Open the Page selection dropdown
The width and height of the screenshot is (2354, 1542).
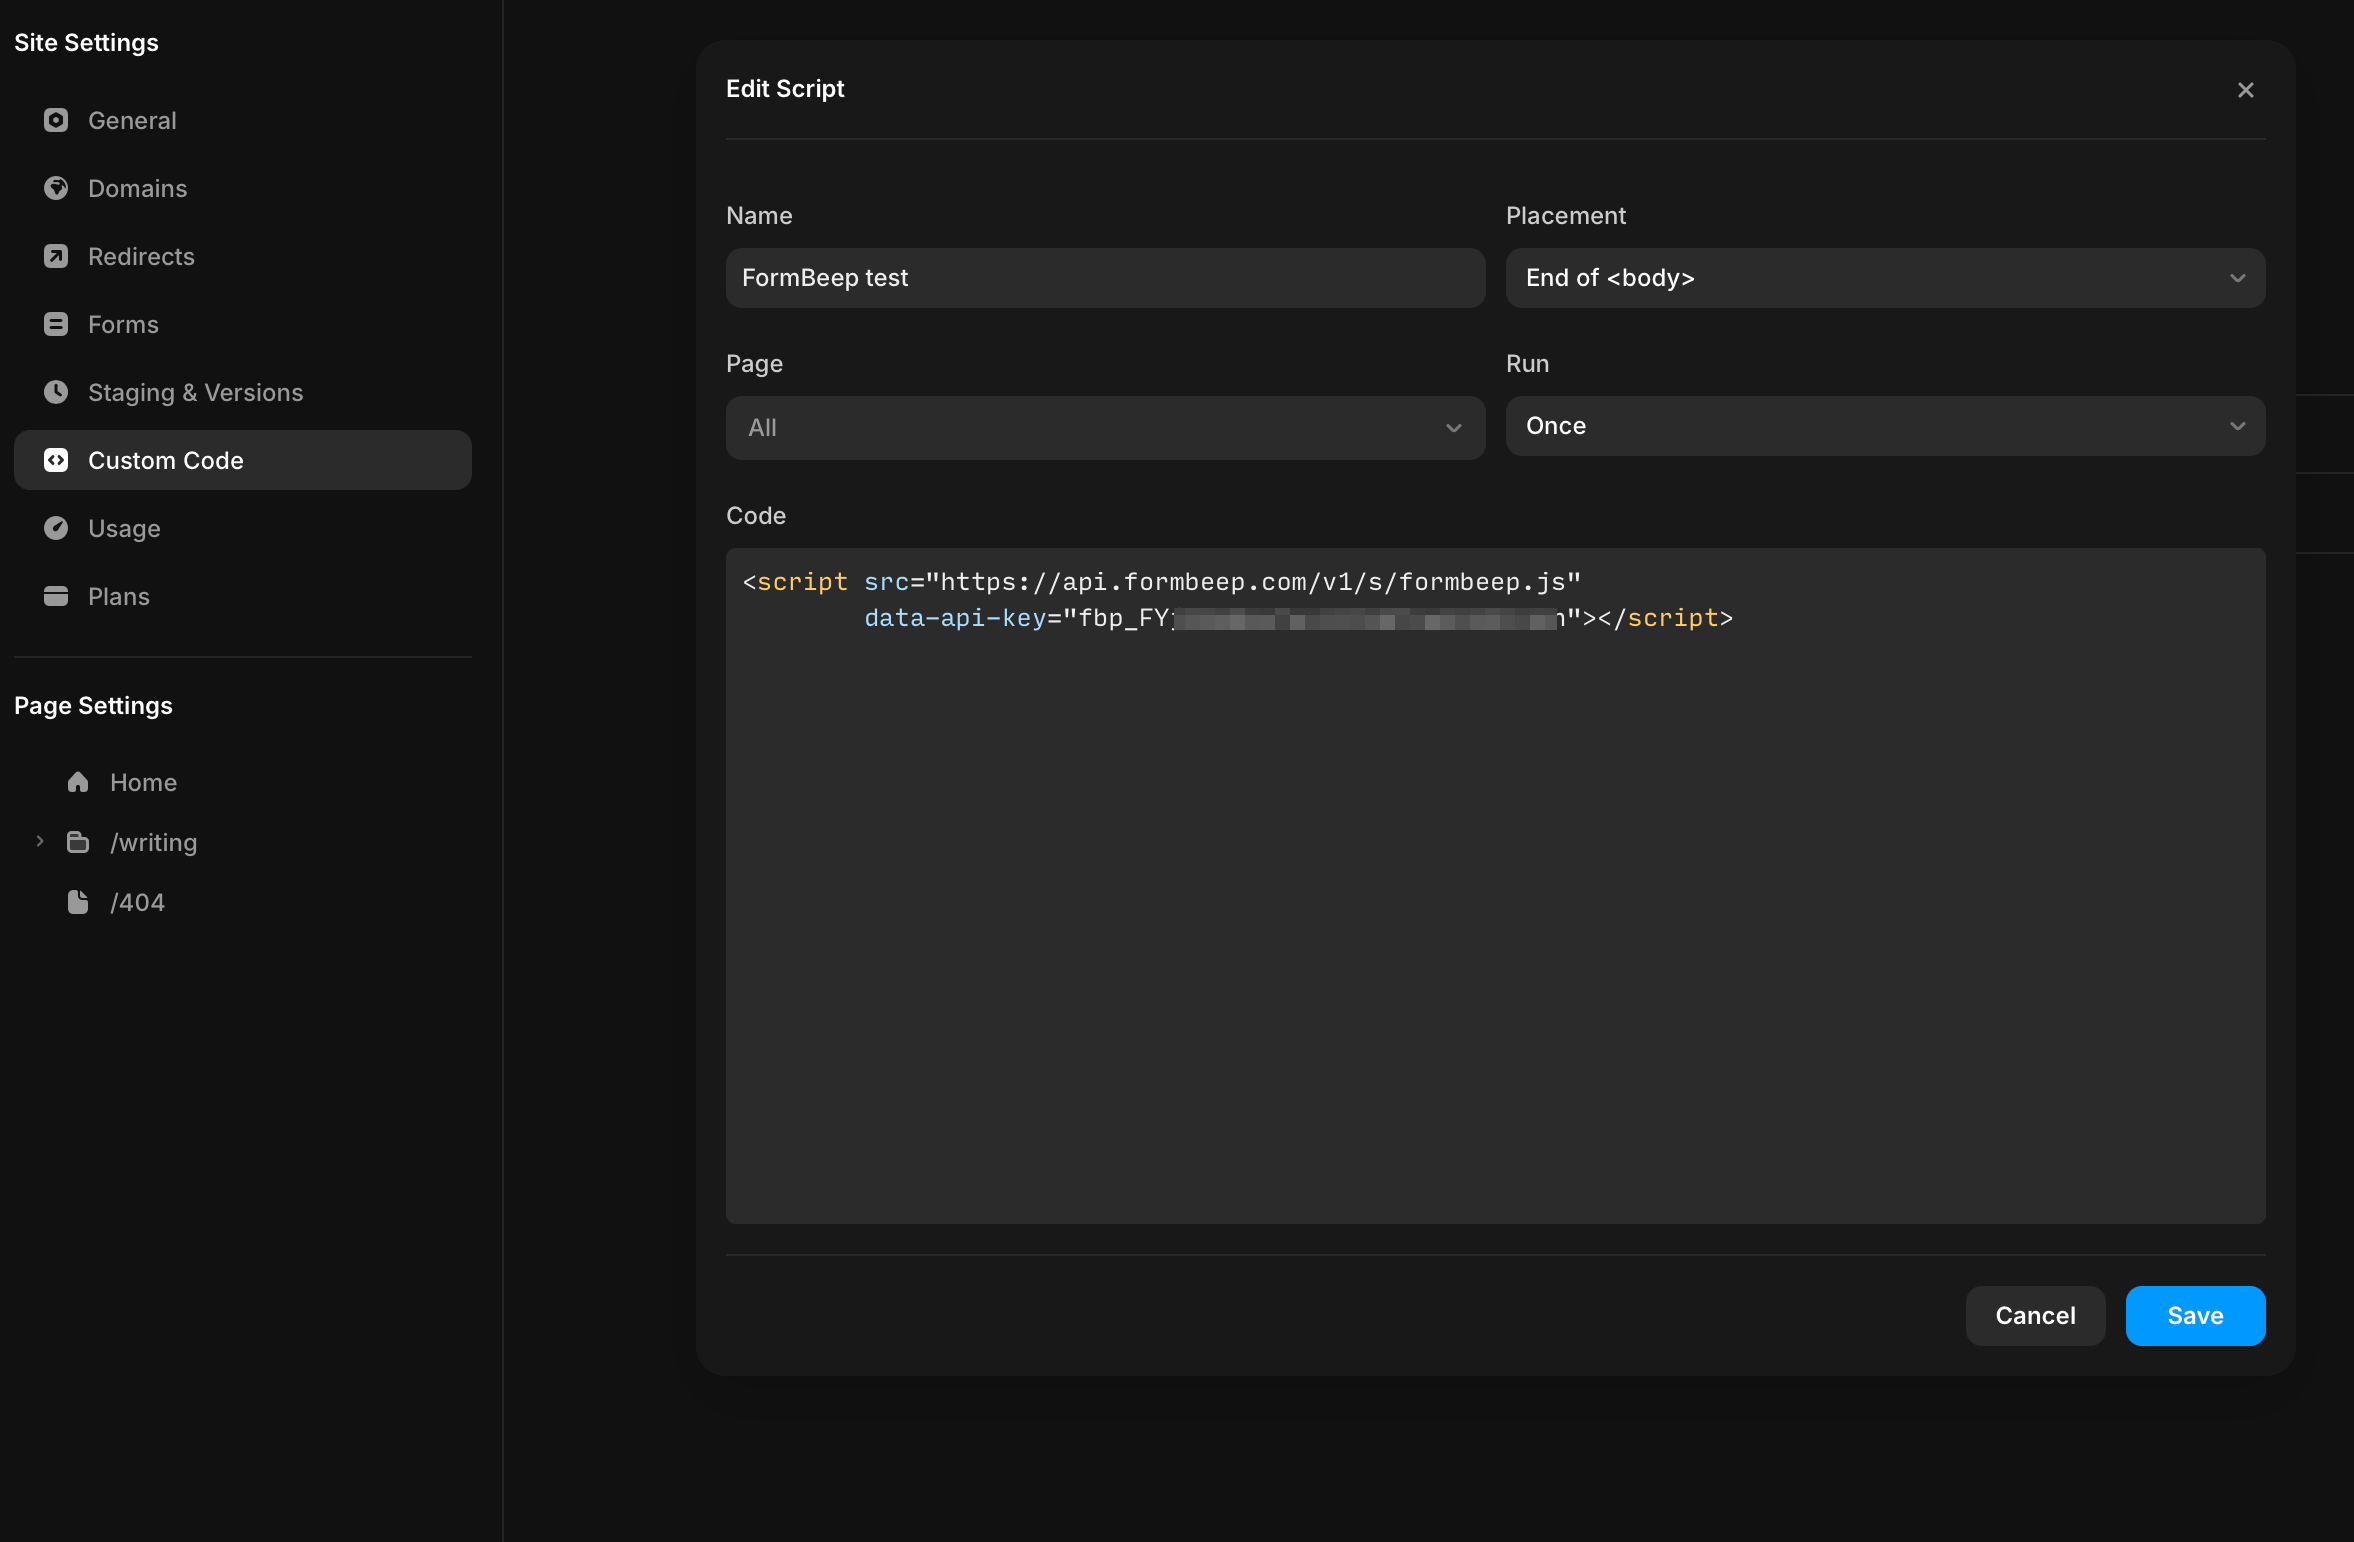(1103, 428)
